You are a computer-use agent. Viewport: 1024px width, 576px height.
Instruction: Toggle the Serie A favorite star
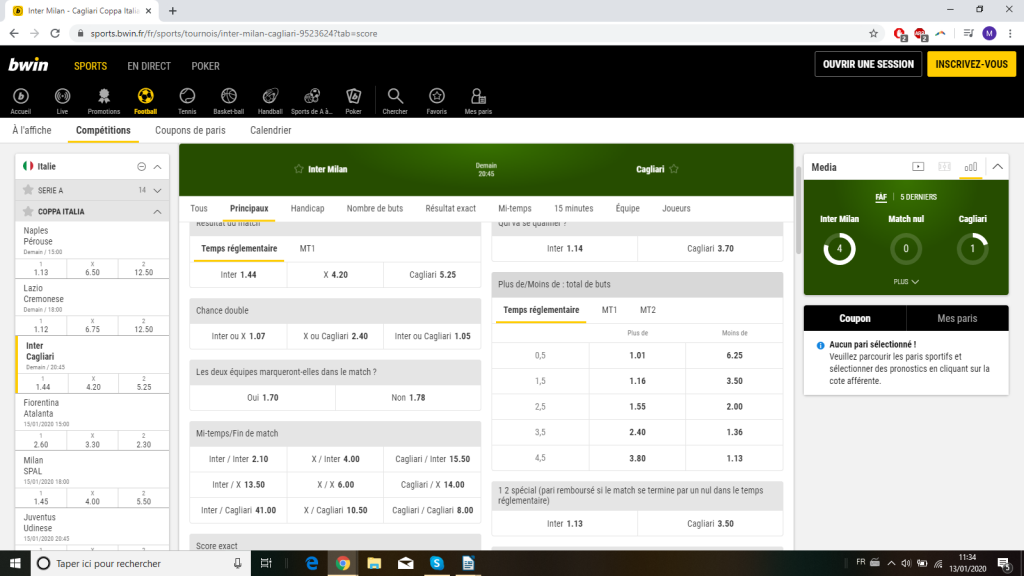[x=28, y=190]
